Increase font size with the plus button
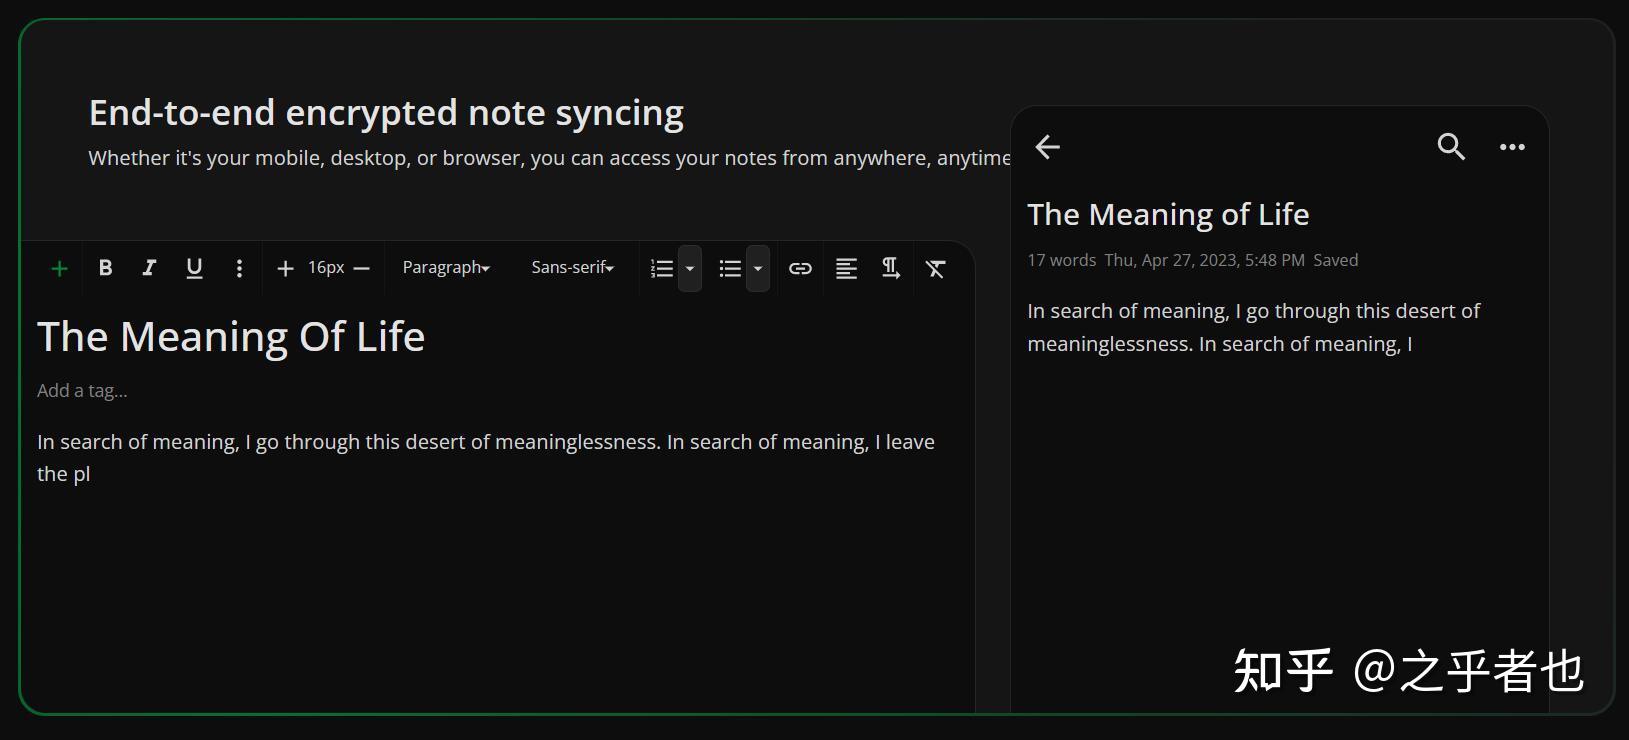1629x740 pixels. point(285,268)
